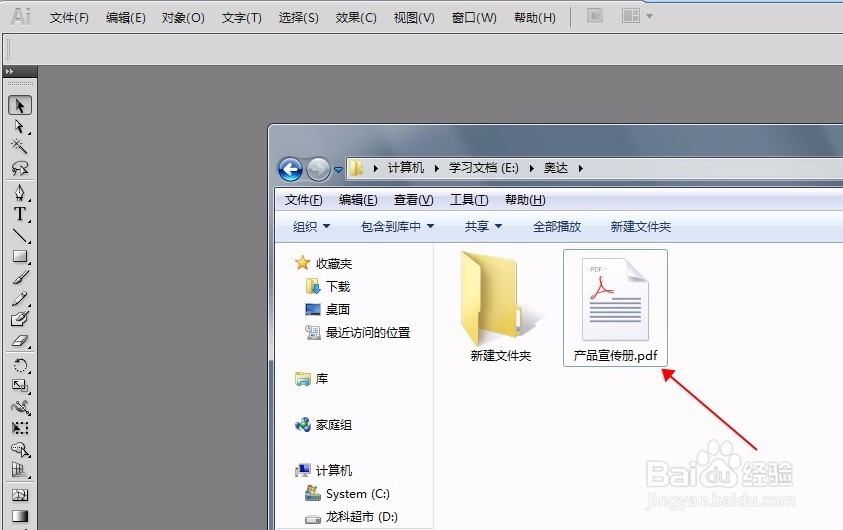
Task: Expand arrow after 奥达 in path
Action: pos(581,168)
